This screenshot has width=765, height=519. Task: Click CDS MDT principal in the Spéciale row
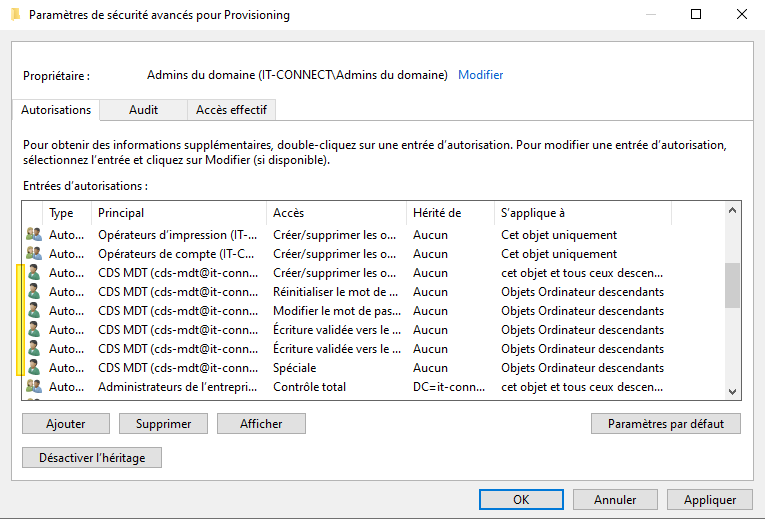(178, 368)
